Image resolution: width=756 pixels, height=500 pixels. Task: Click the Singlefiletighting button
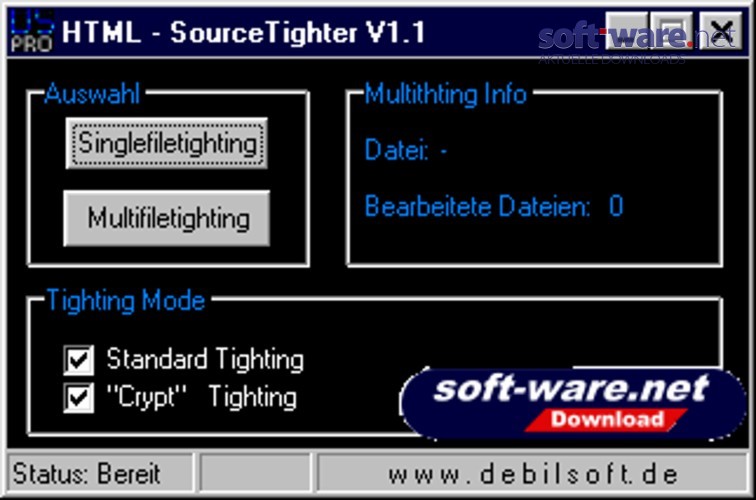click(x=166, y=143)
